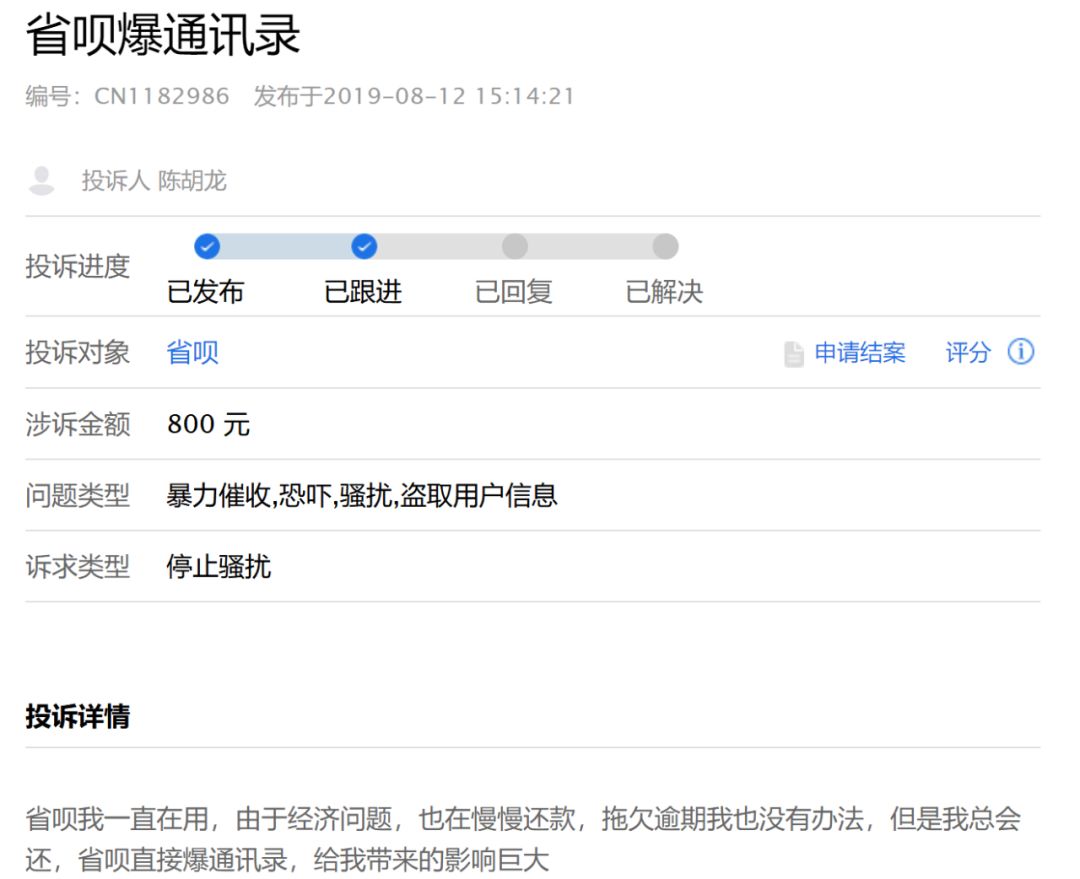Click the 省呗爆通讯录 page title

click(x=163, y=35)
